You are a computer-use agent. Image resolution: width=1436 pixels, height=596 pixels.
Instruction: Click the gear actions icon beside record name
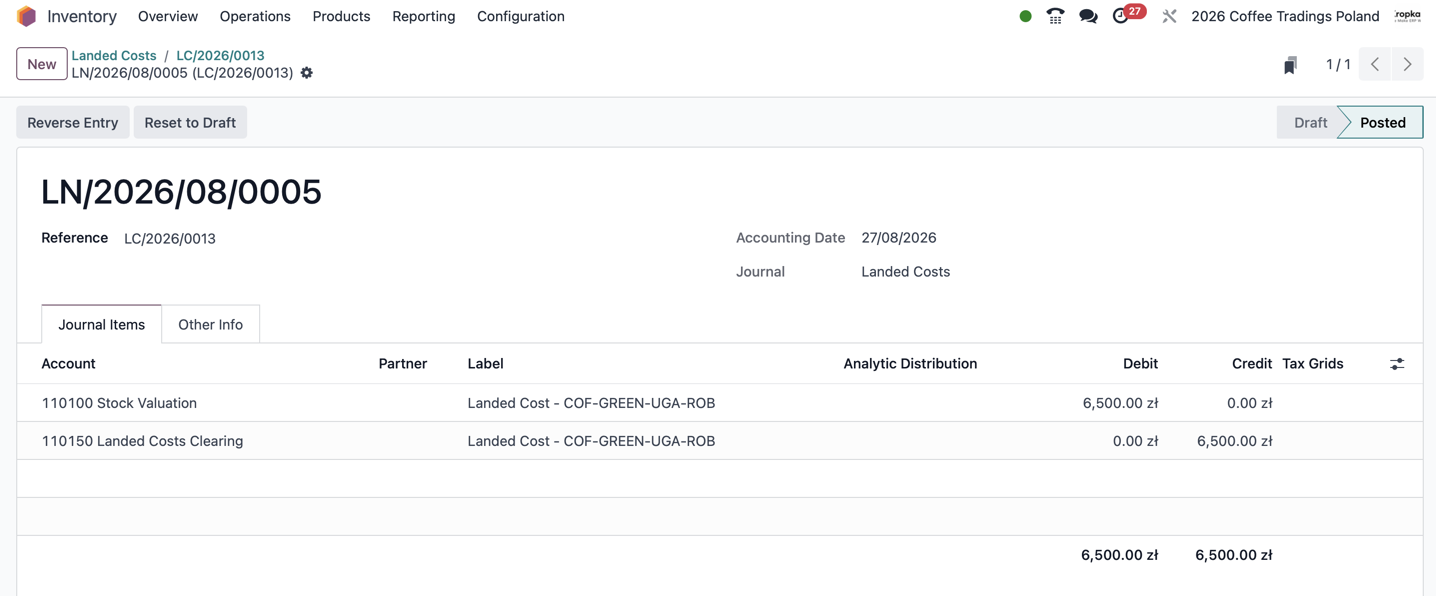coord(307,73)
